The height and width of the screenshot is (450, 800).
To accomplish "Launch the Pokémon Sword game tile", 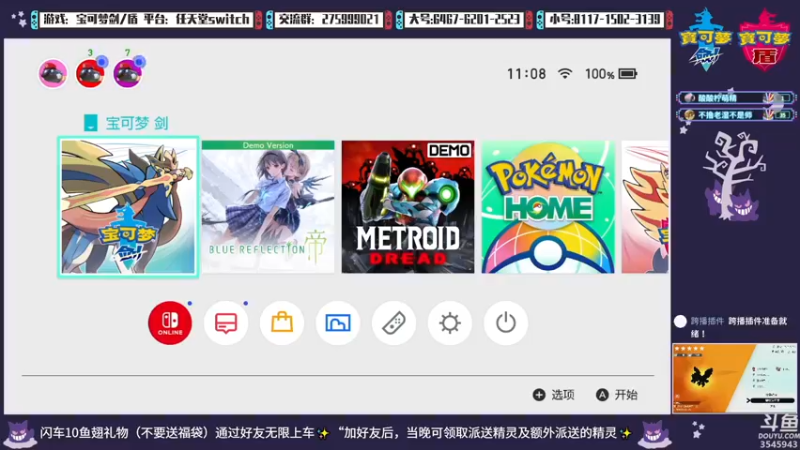I will pyautogui.click(x=128, y=207).
